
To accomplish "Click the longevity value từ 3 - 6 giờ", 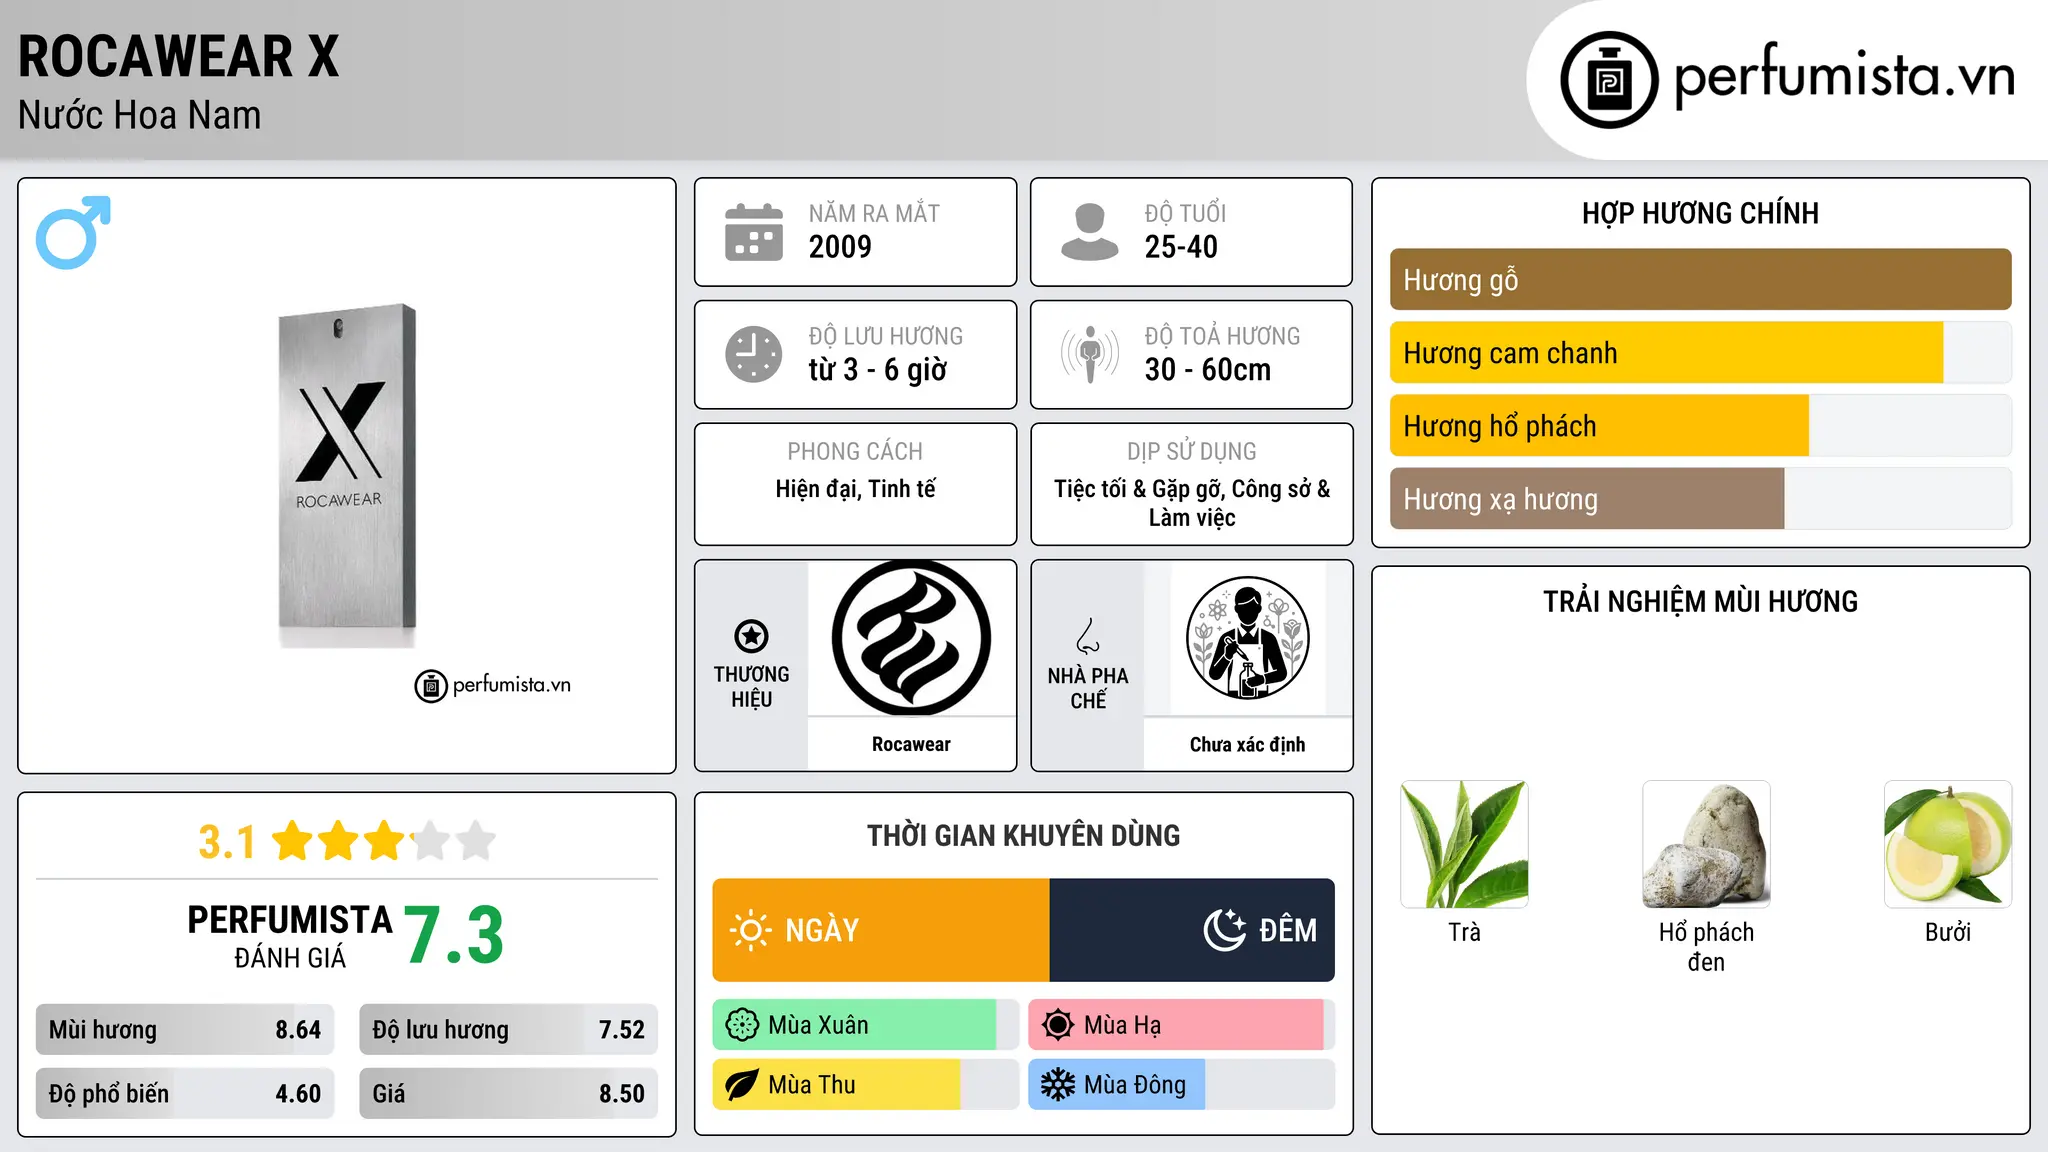I will 877,370.
